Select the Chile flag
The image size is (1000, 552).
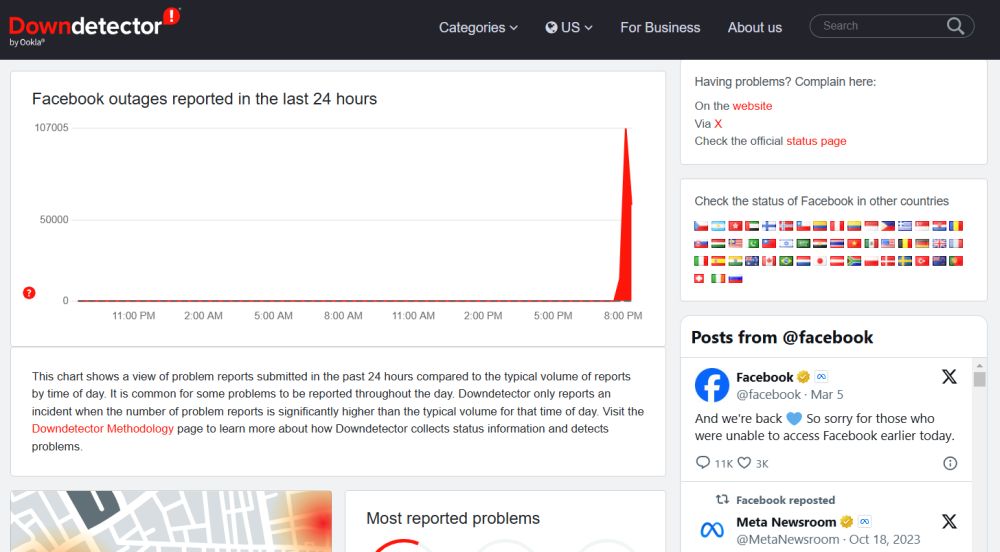(x=803, y=226)
